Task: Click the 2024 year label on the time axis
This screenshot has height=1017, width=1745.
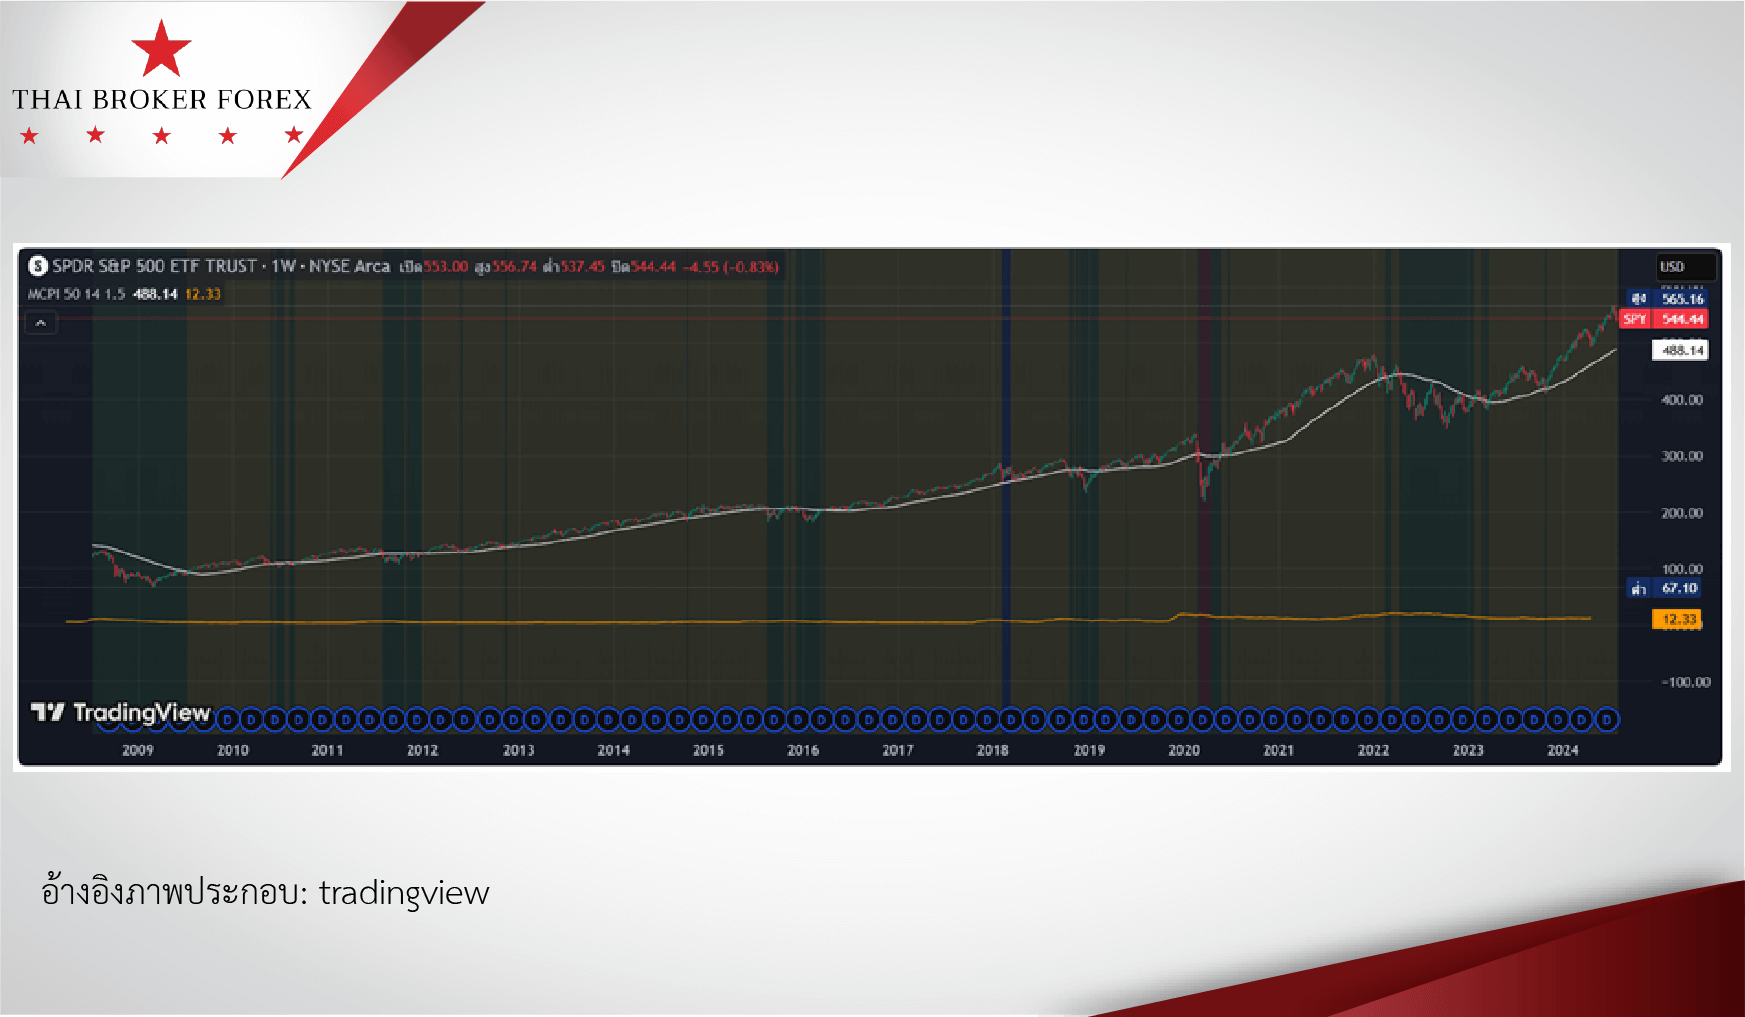Action: [x=1563, y=750]
